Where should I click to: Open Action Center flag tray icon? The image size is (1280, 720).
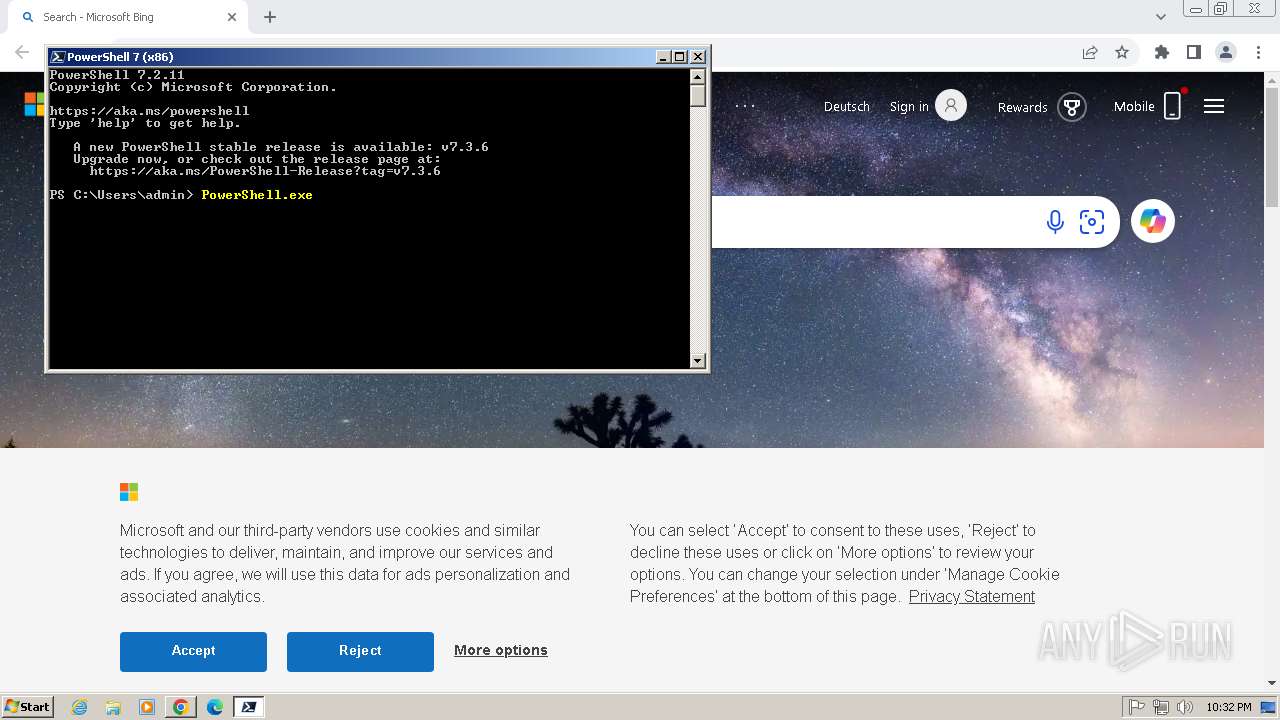click(1137, 707)
